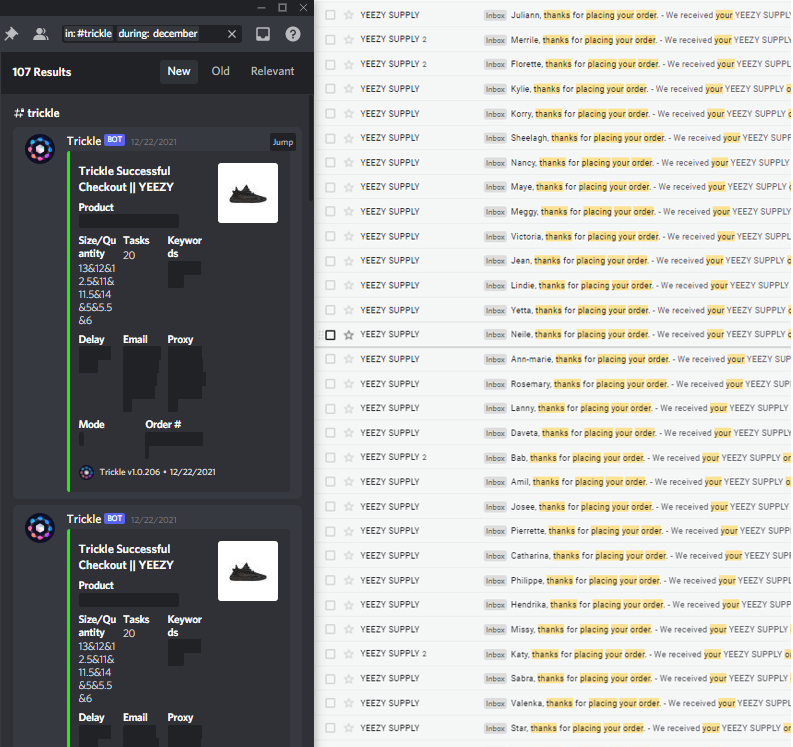
Task: Click Inbox label on Victoria email
Action: click(495, 237)
